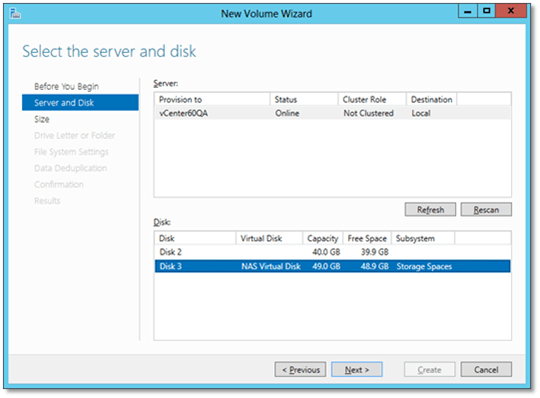Minimize the New Volume Wizard window
The image size is (540, 398).
tap(468, 11)
